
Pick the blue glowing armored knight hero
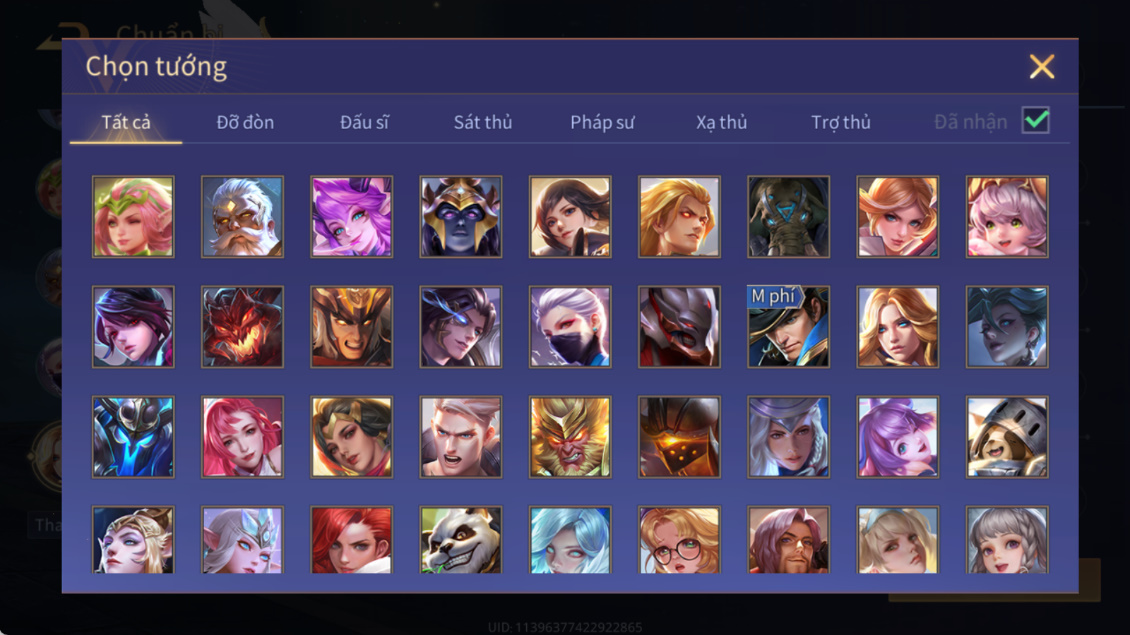133,437
